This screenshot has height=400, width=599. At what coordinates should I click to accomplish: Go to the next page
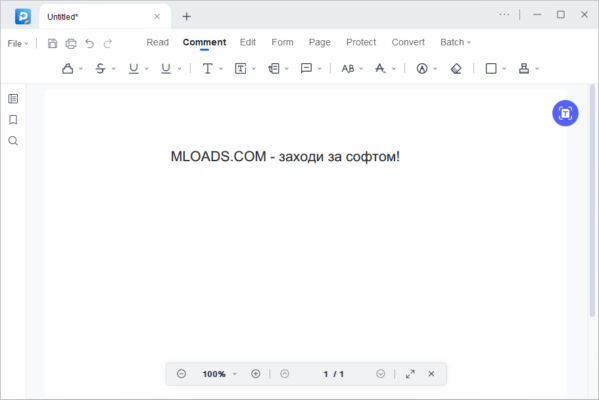380,374
